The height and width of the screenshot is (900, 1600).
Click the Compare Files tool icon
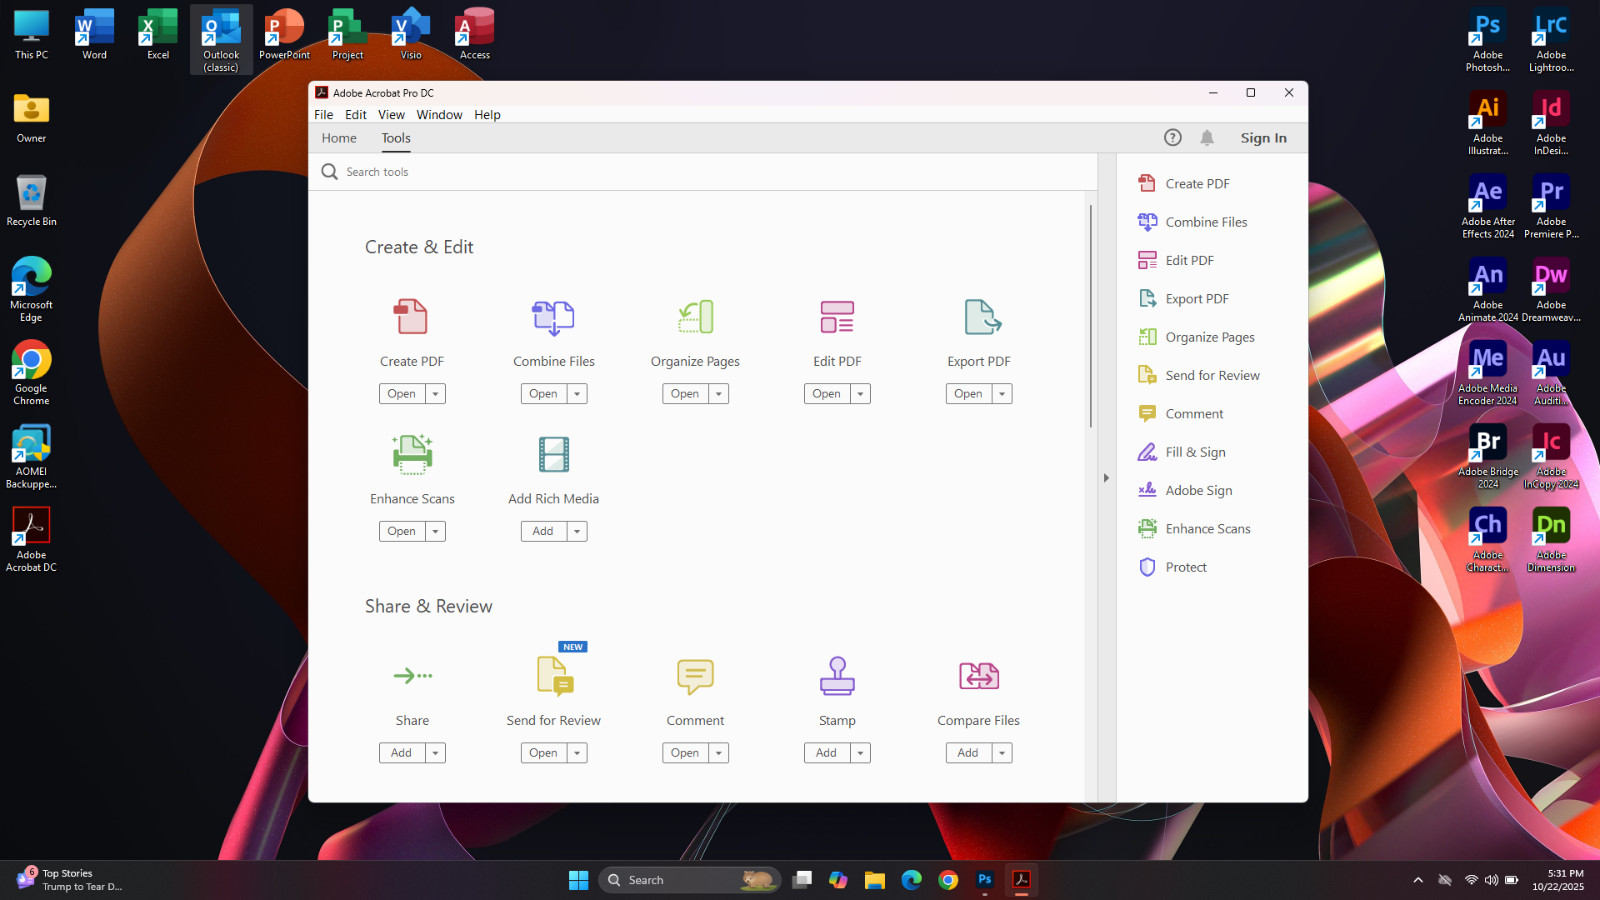click(x=979, y=676)
